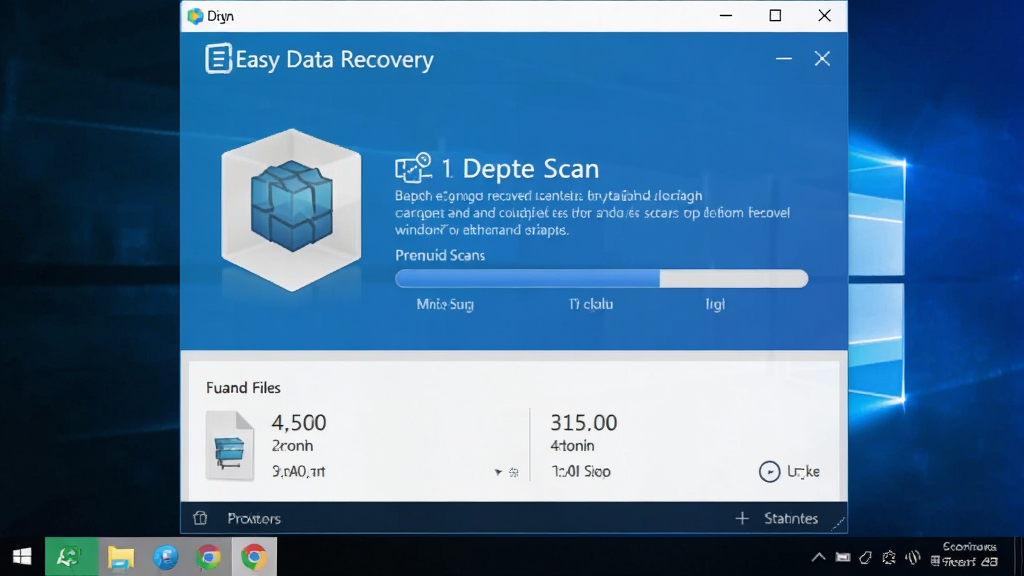Open the green app on the taskbar

tap(71, 556)
